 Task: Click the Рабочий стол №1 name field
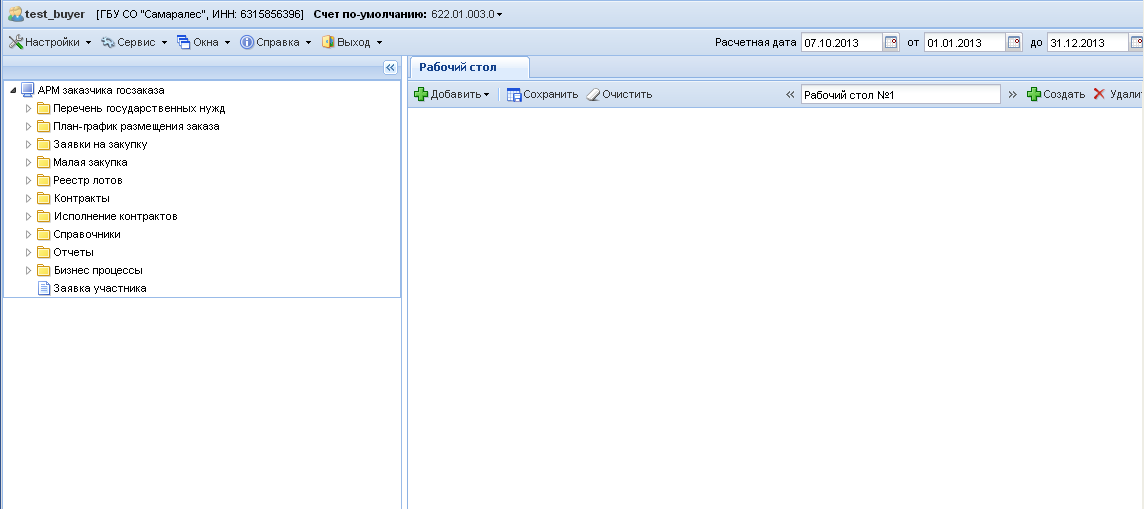[x=900, y=94]
